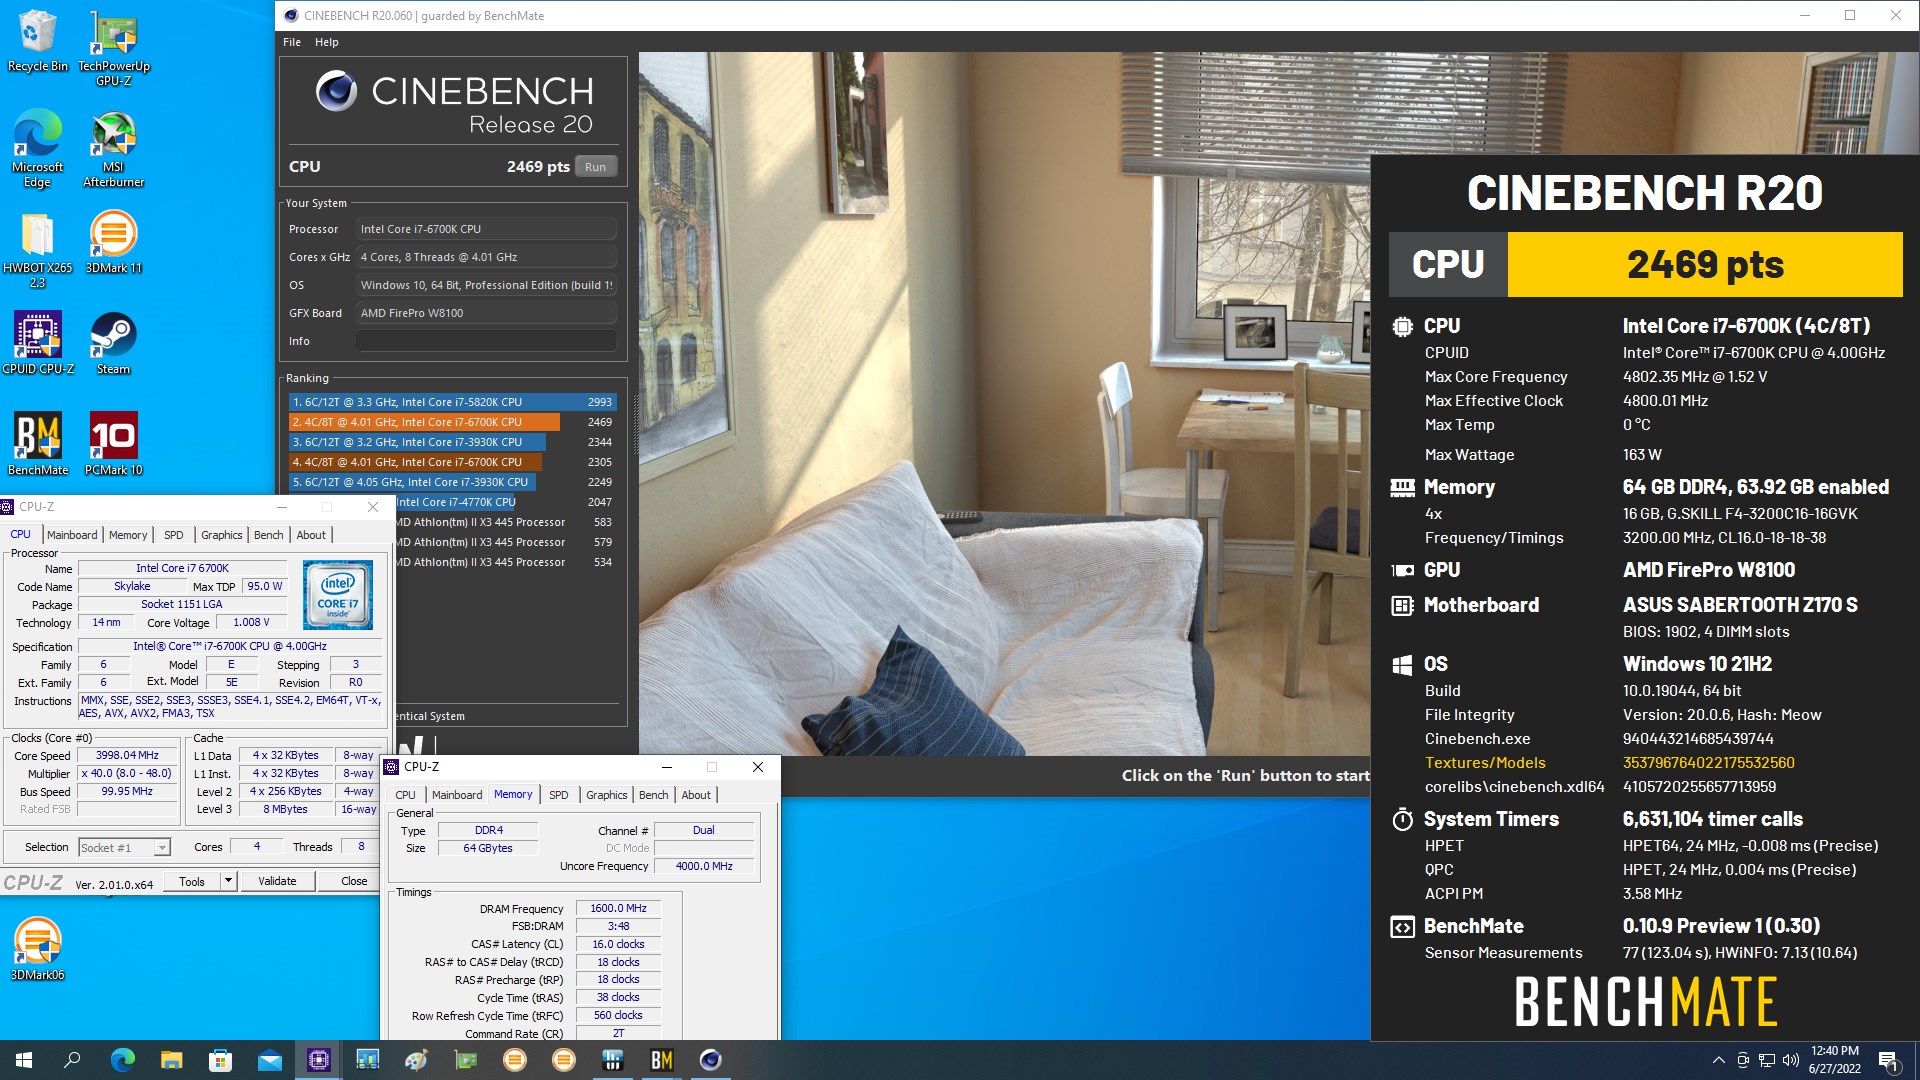
Task: Open File Explorer from the taskbar
Action: tap(171, 1060)
